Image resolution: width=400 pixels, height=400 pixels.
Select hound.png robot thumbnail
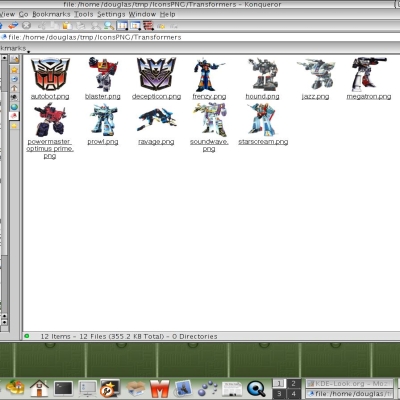tap(263, 74)
